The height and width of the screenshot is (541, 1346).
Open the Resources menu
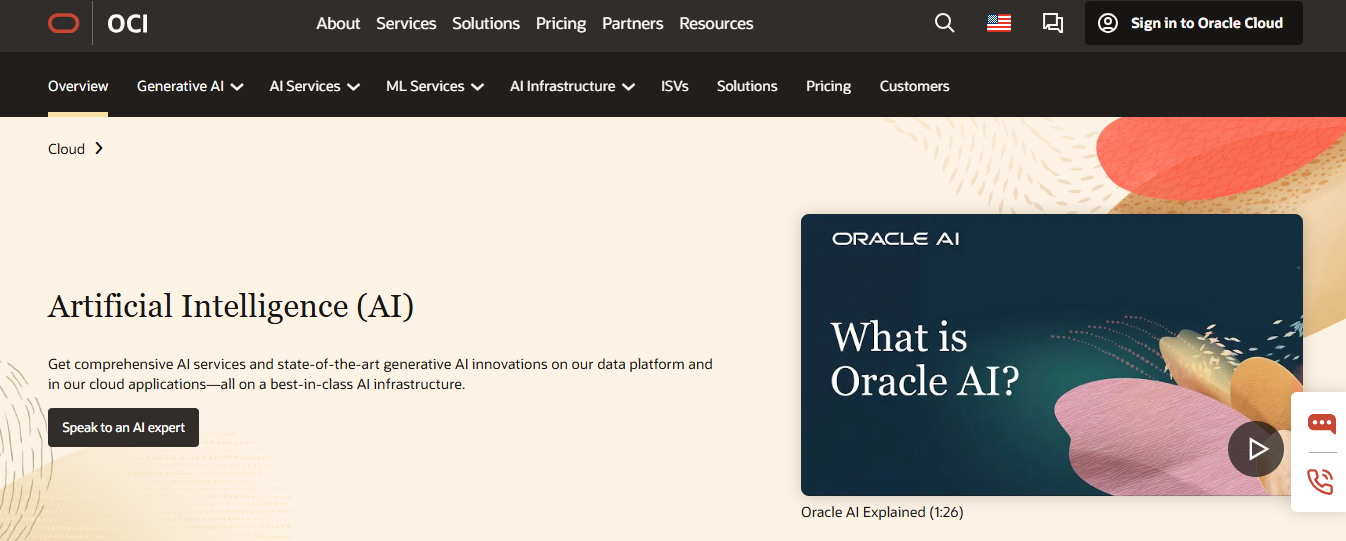[x=716, y=23]
